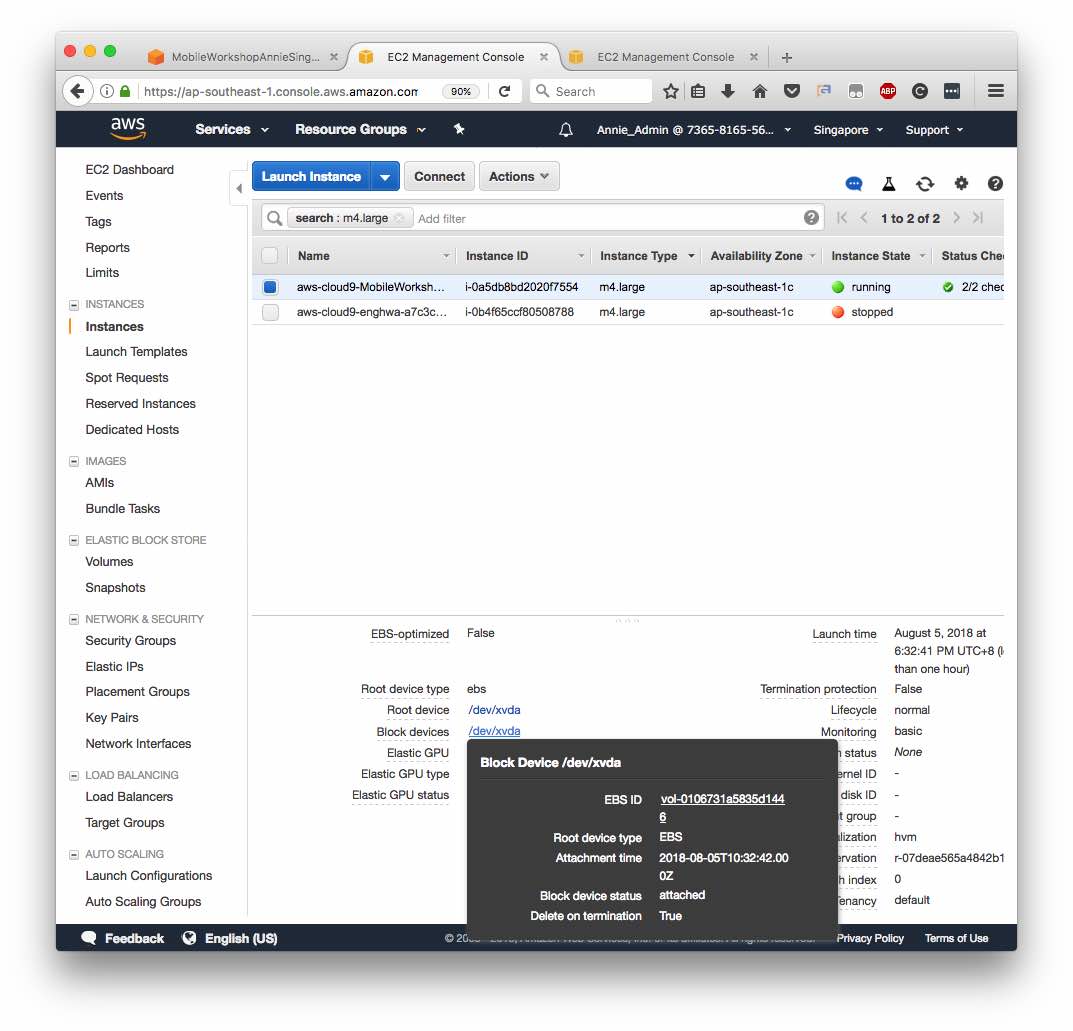
Task: Open the browser hamburger menu
Action: tap(996, 91)
